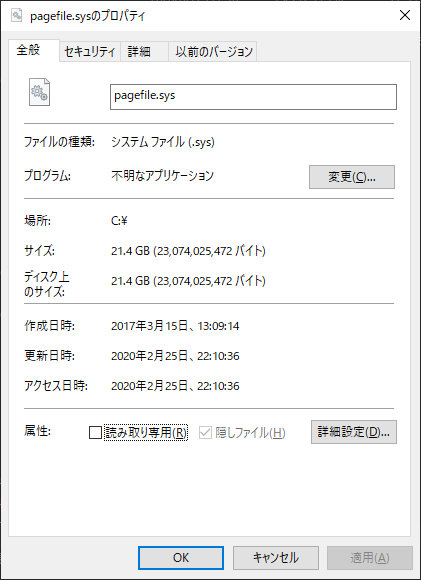Click the pagefile.sys file type icon
The image size is (421, 580).
[40, 92]
